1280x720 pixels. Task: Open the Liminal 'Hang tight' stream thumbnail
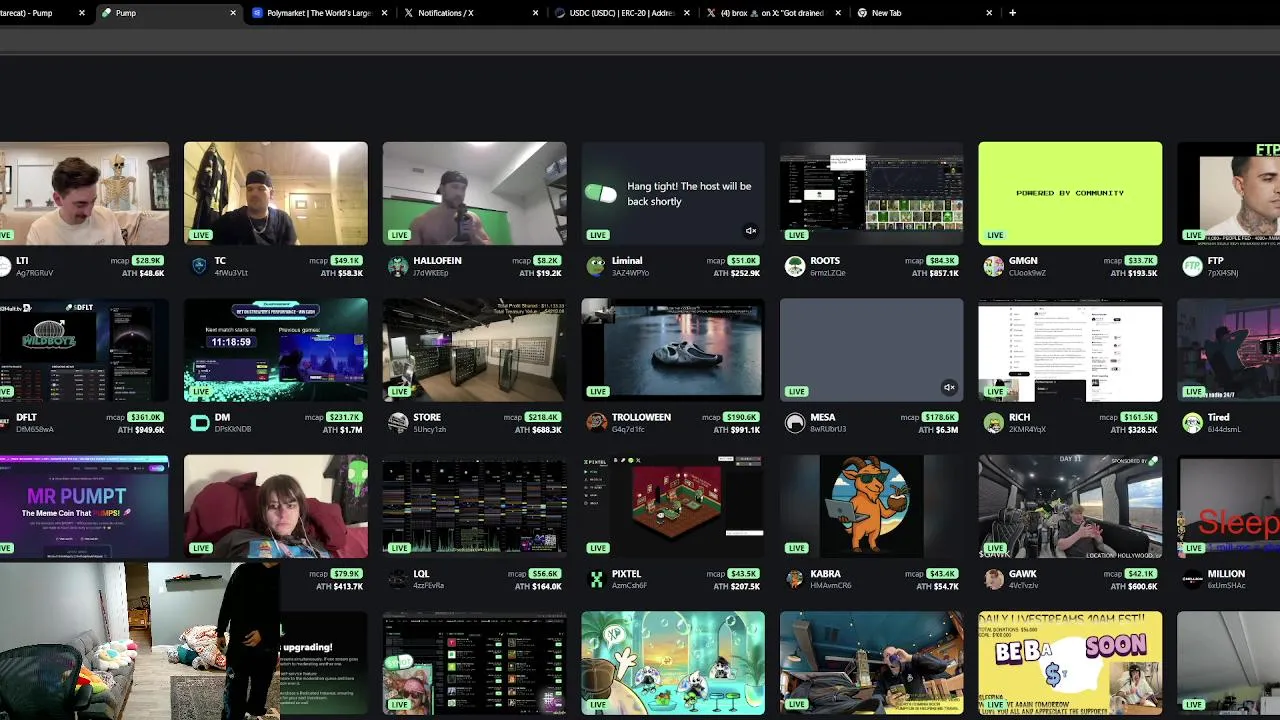coord(673,193)
